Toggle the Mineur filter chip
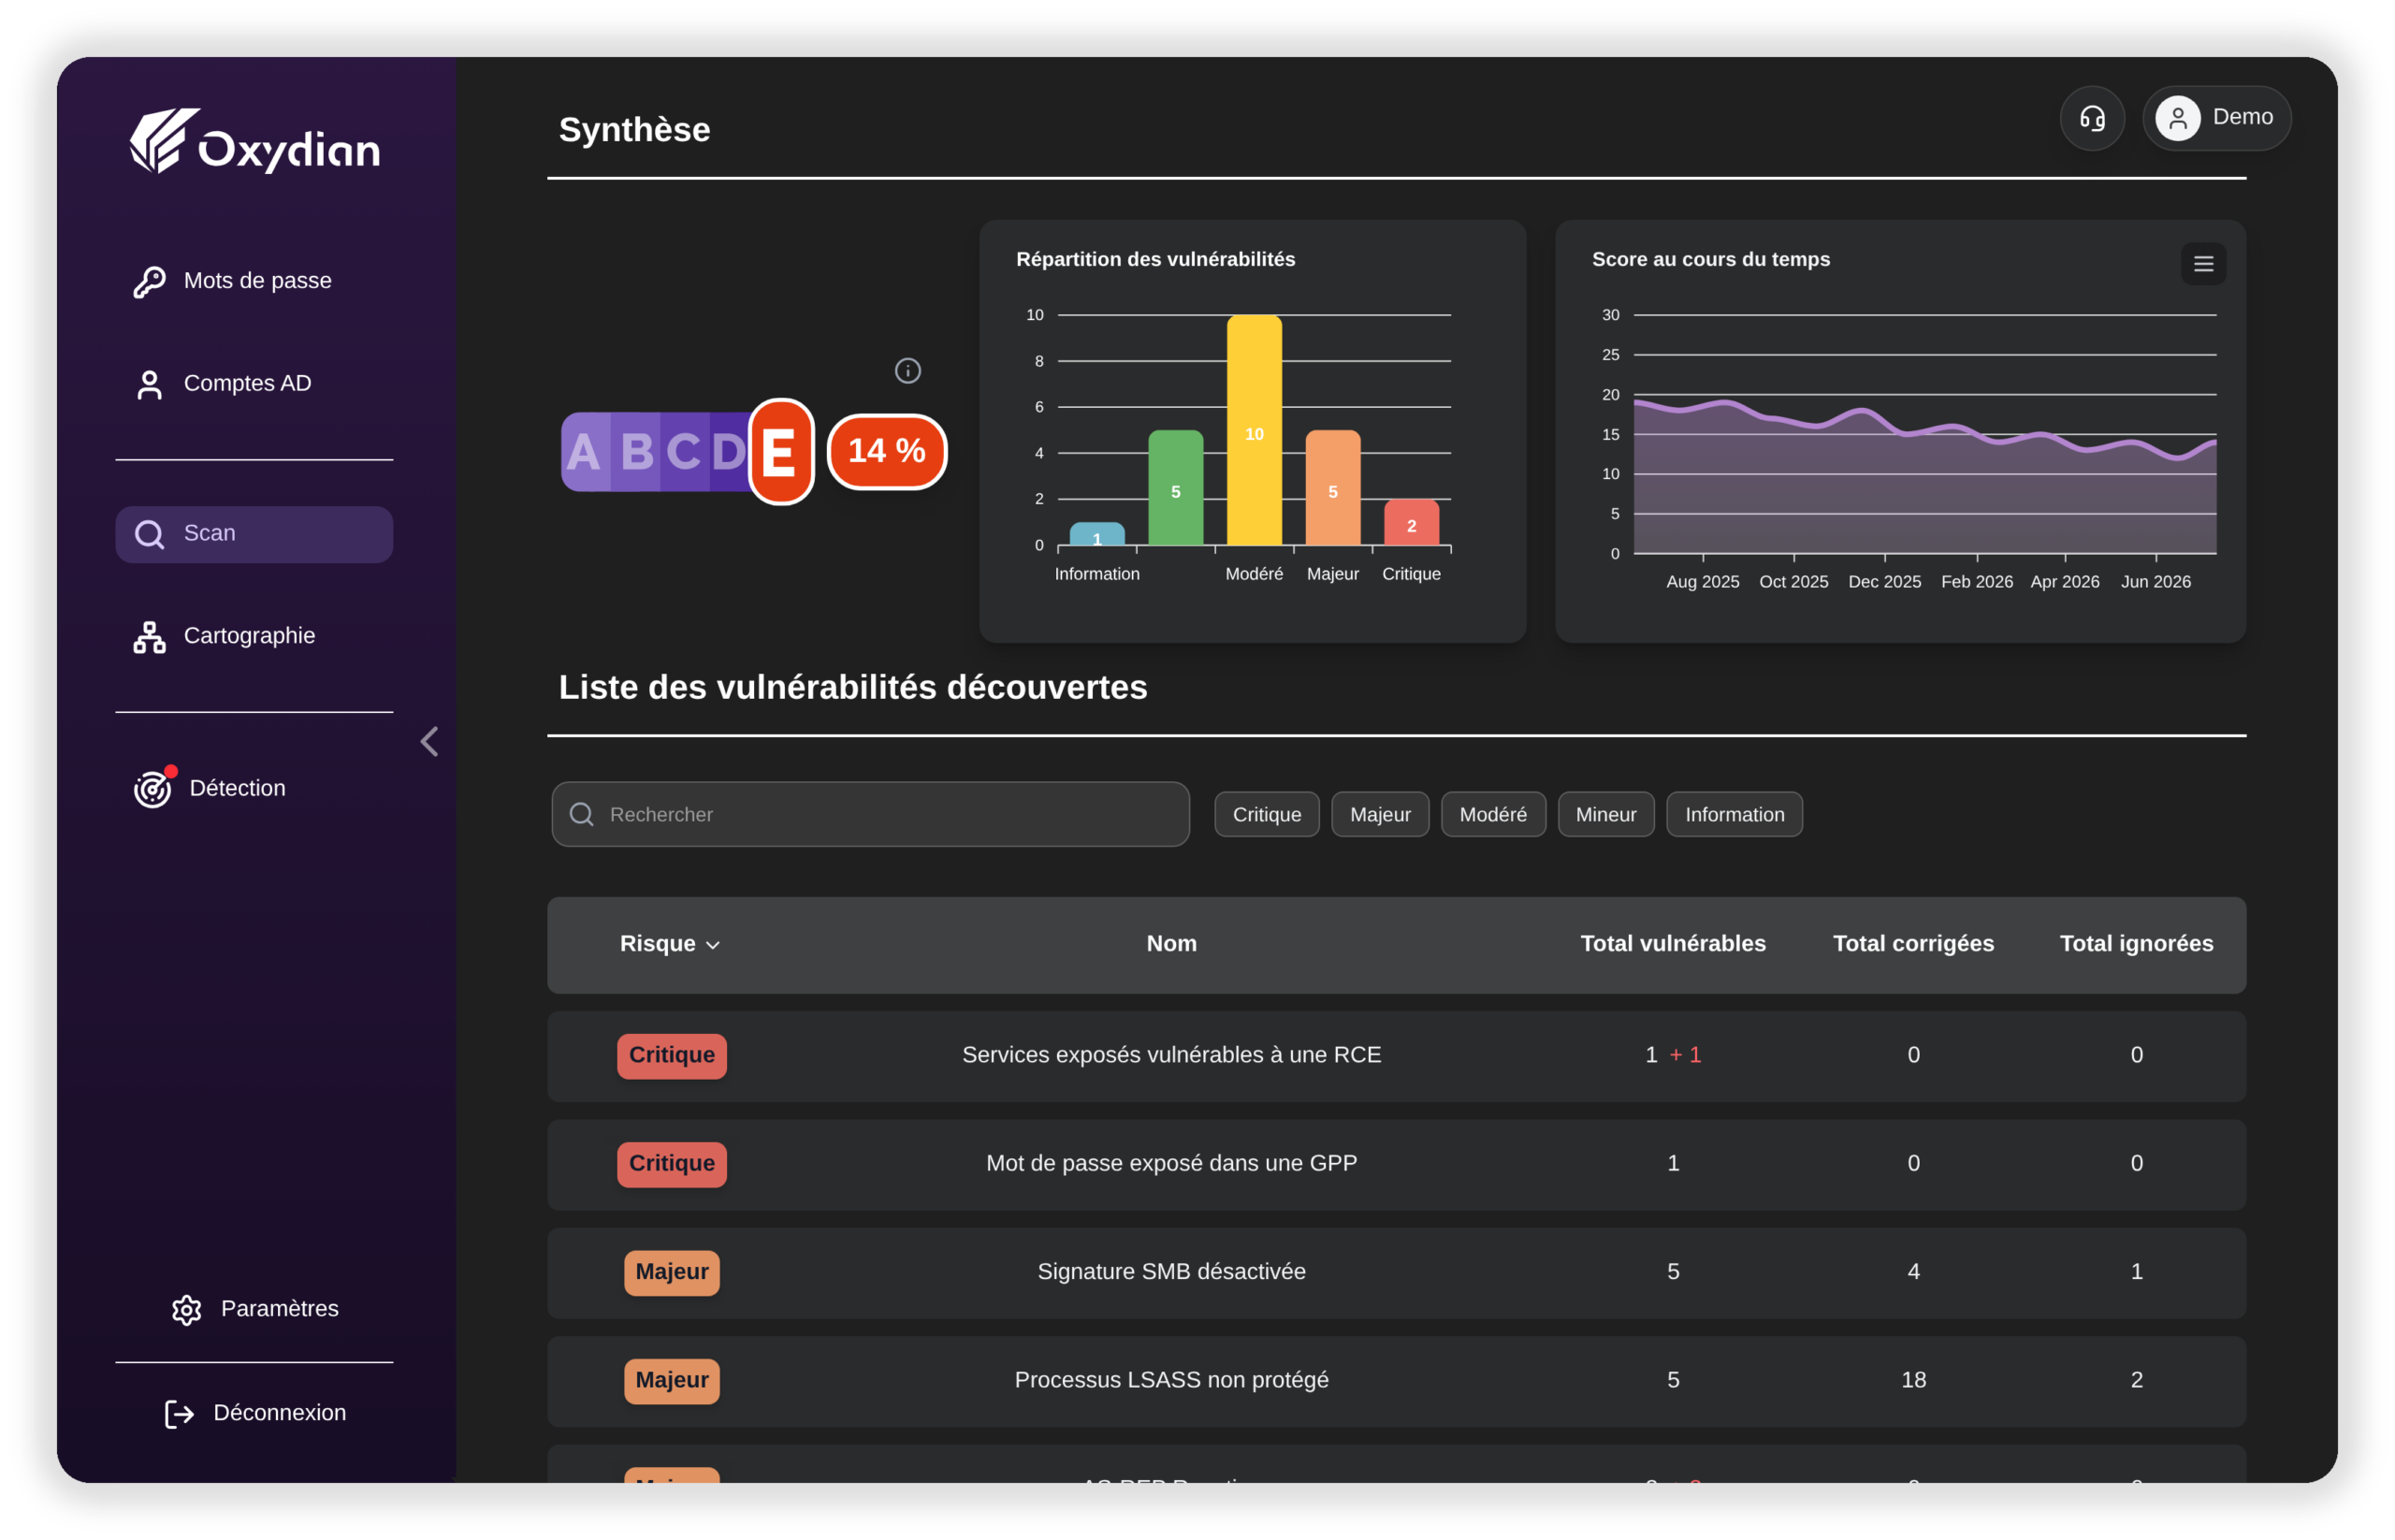2395x1540 pixels. 1606,814
